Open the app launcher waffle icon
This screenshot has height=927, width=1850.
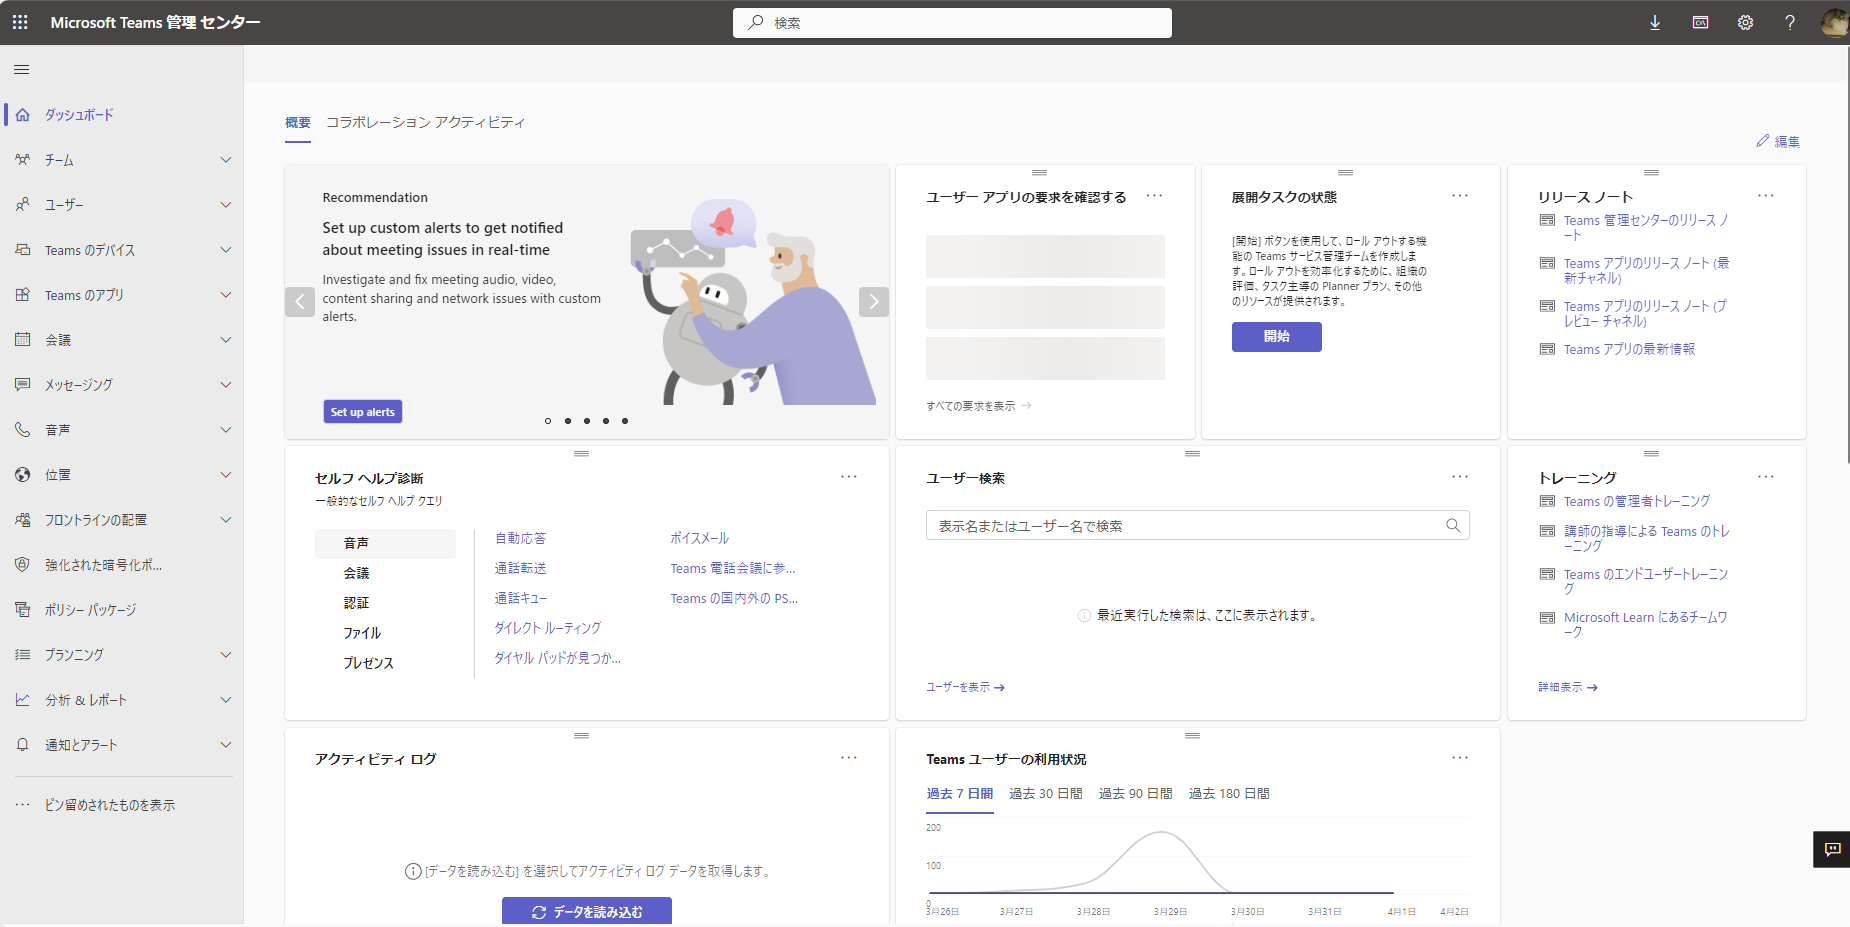20,22
